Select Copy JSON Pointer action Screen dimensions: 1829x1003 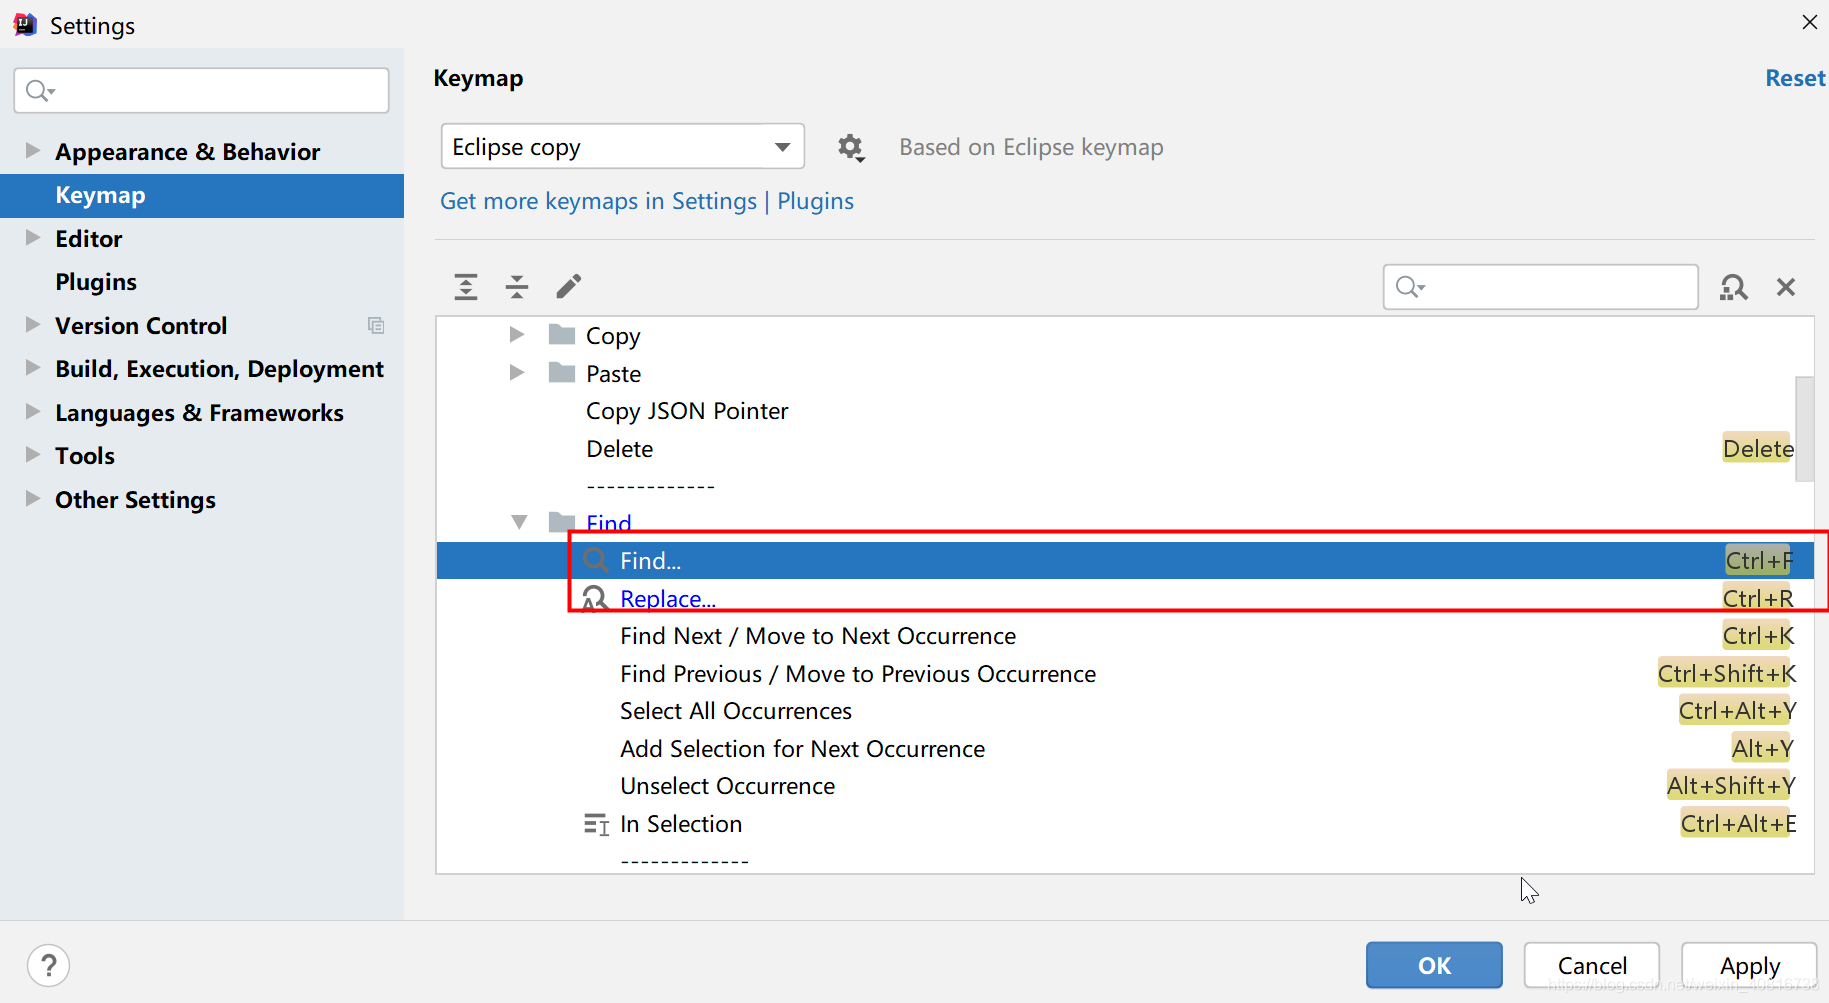pos(1125,411)
